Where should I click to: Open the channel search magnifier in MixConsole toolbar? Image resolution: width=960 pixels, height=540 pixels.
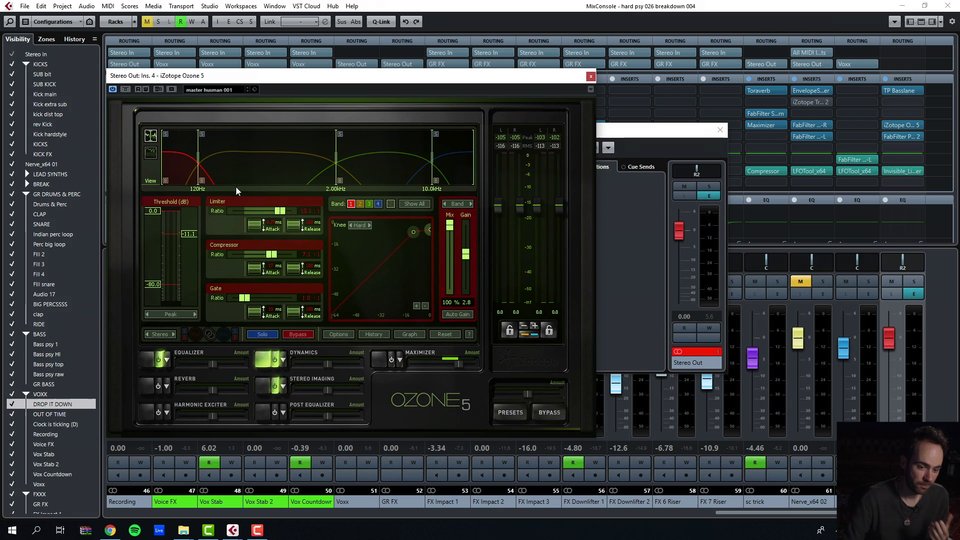10,21
